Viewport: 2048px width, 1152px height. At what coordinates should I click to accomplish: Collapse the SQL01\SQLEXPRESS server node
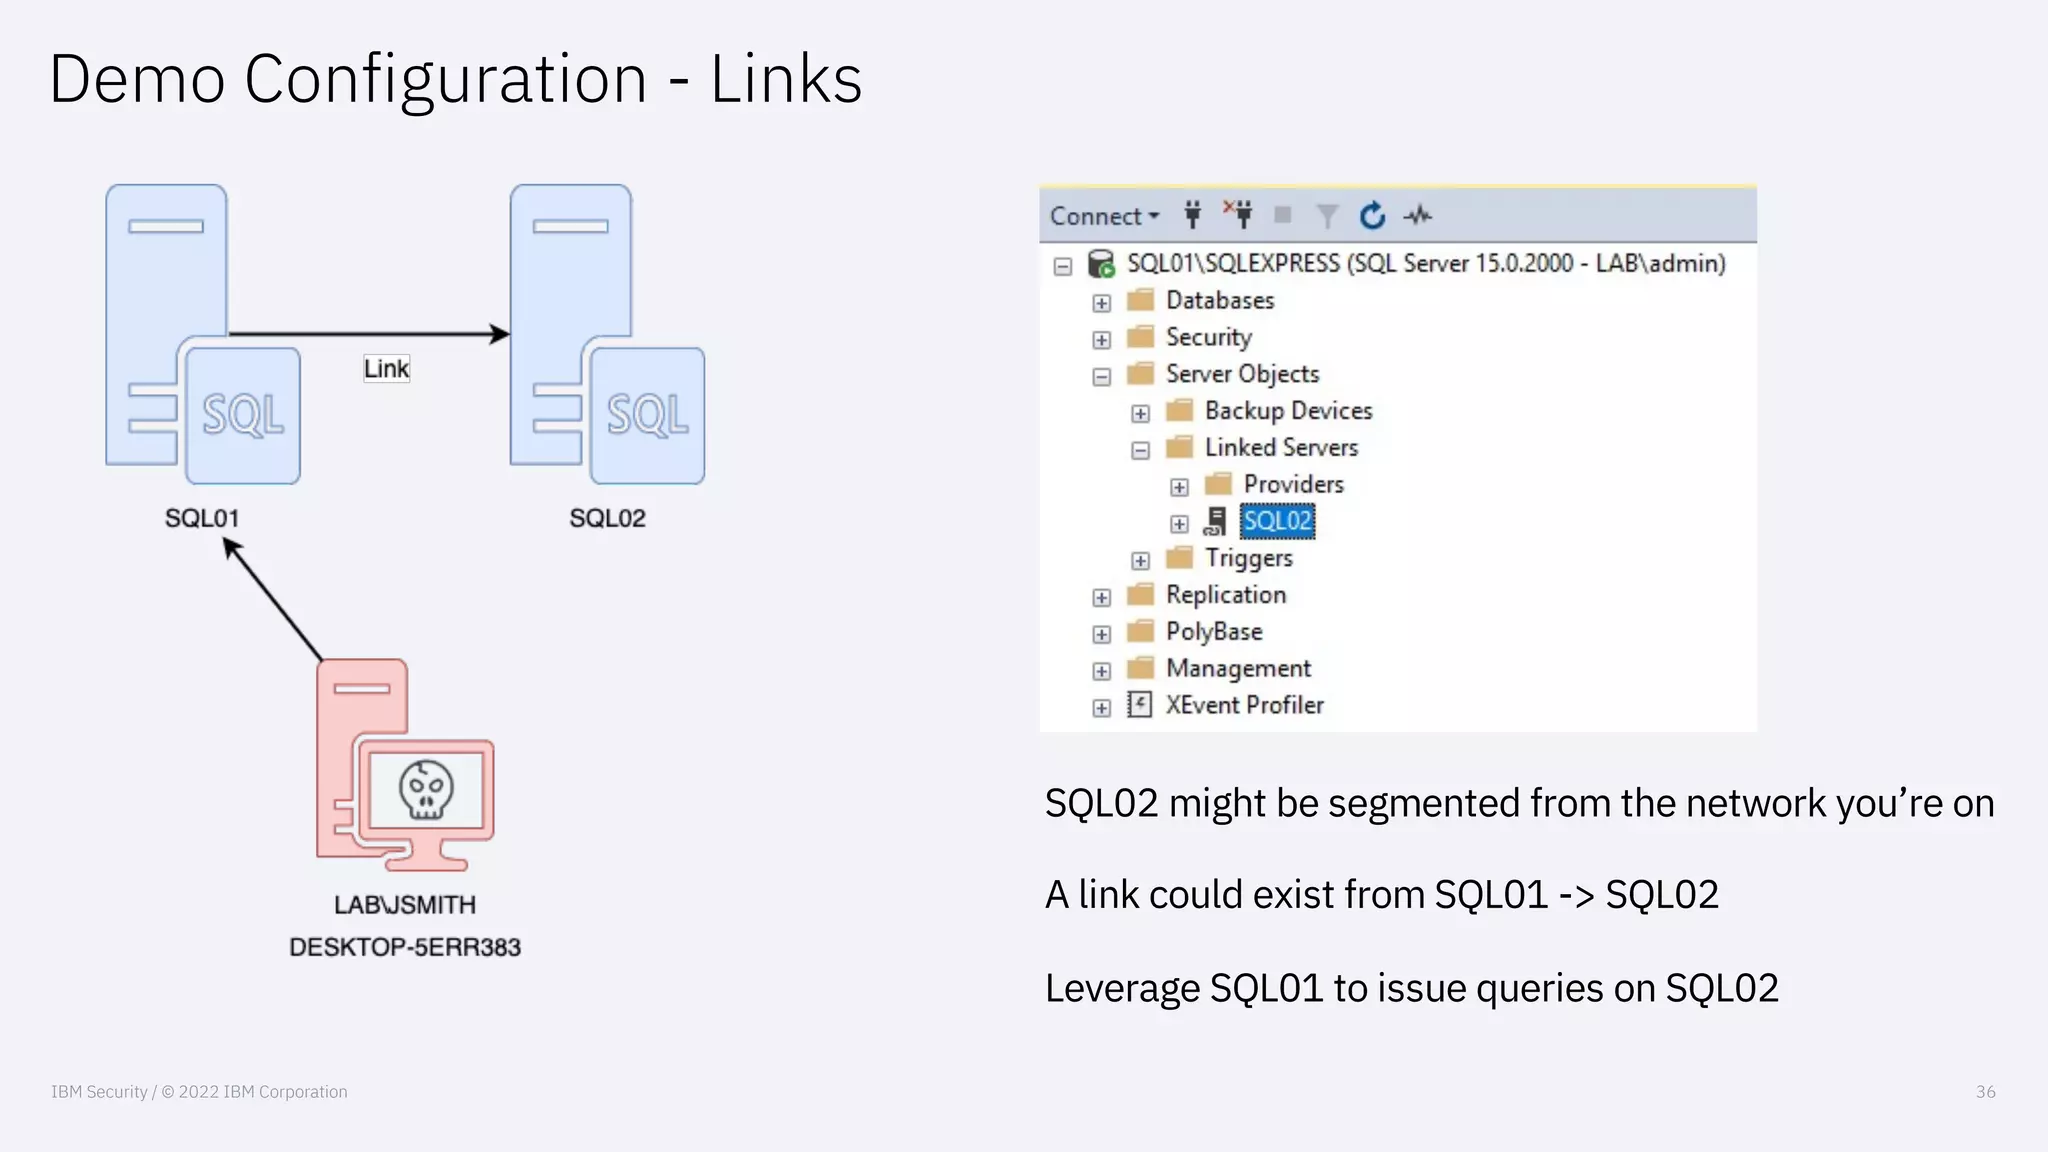click(x=1063, y=266)
